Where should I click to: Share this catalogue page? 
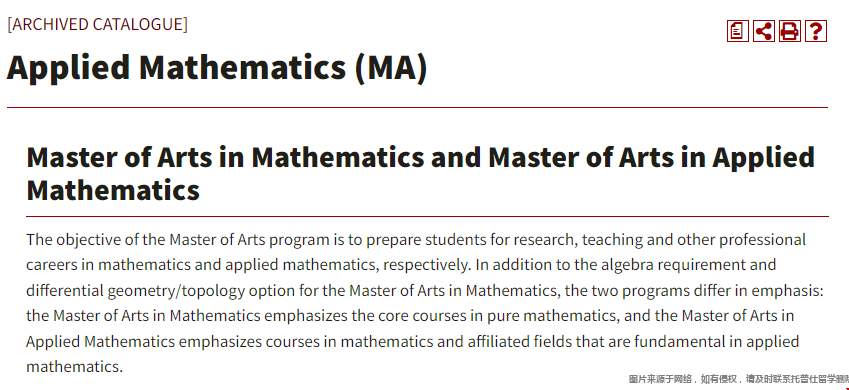(763, 31)
